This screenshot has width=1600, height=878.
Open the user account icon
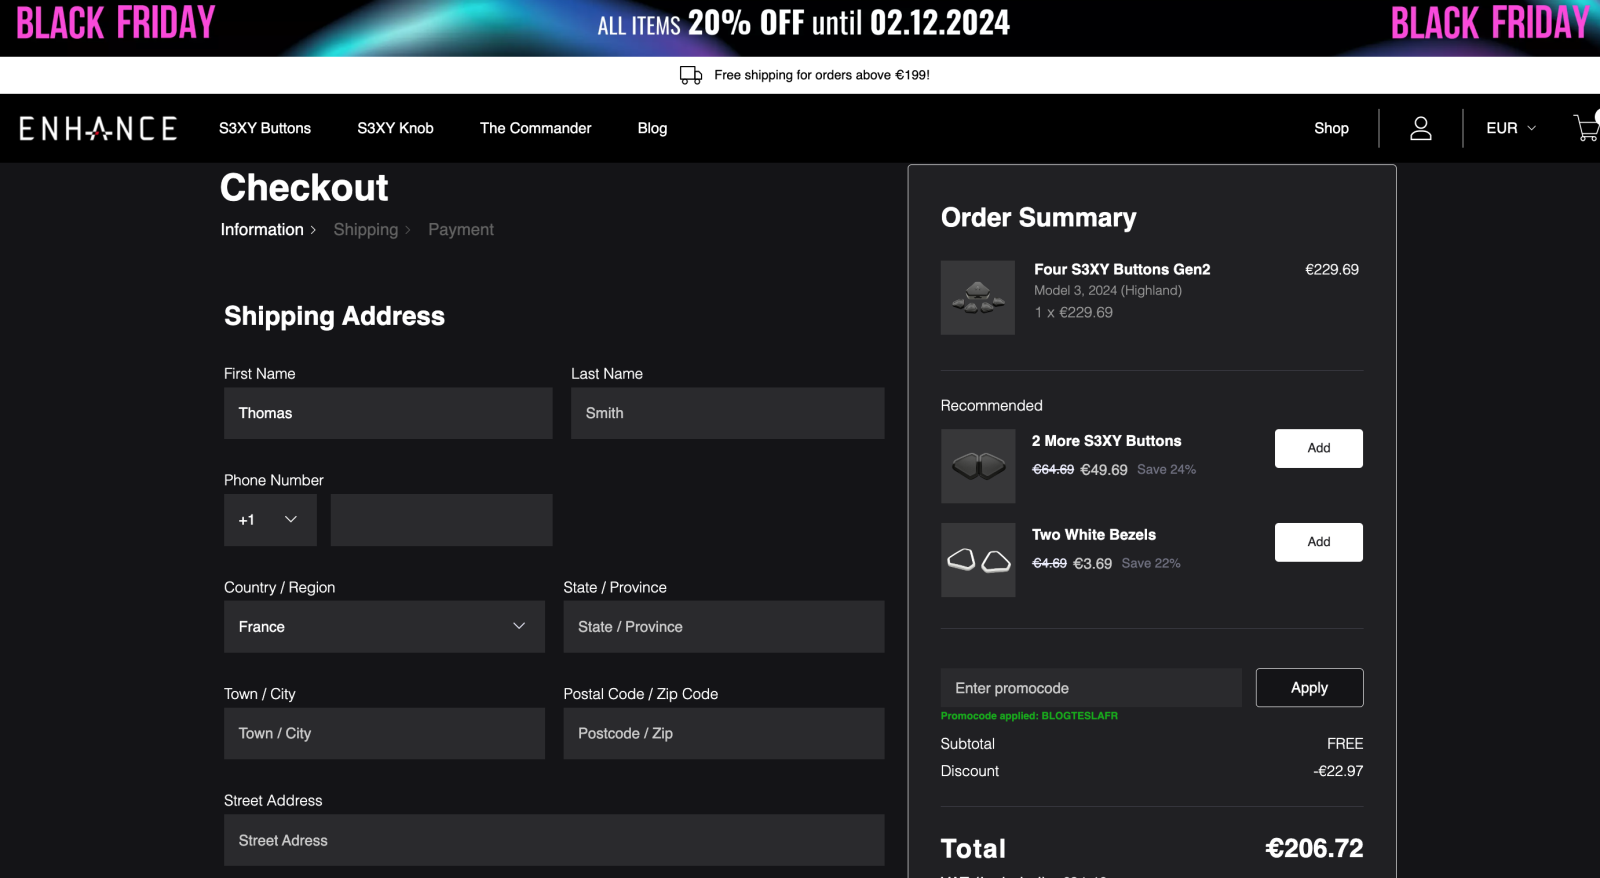coord(1421,128)
